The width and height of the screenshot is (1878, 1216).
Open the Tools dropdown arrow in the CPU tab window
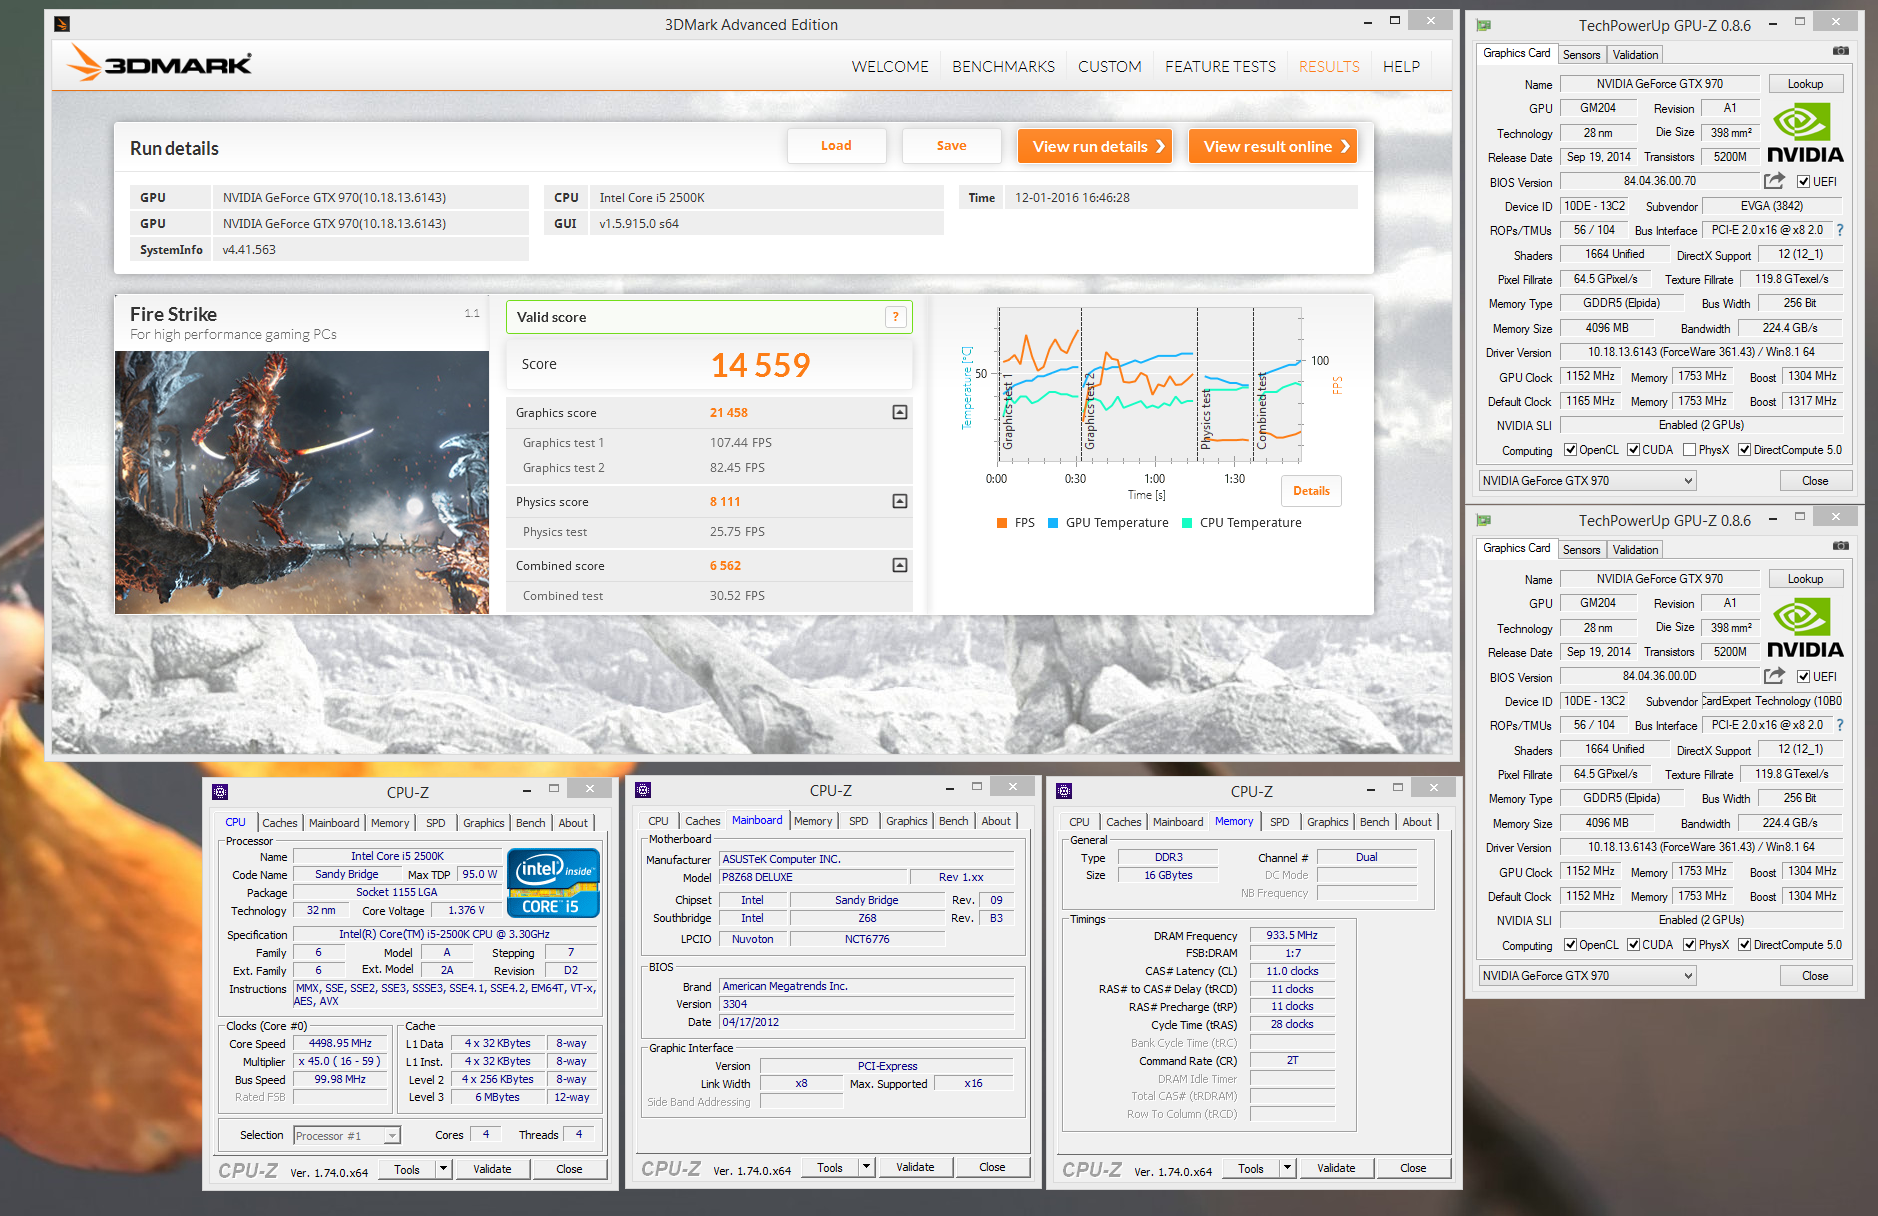(x=444, y=1169)
